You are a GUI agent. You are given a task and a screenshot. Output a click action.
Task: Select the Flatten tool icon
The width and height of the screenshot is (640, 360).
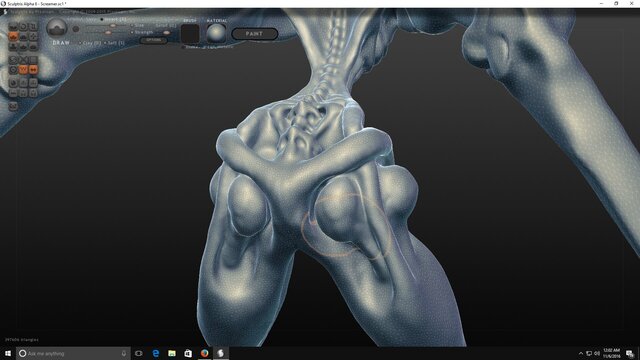click(23, 36)
